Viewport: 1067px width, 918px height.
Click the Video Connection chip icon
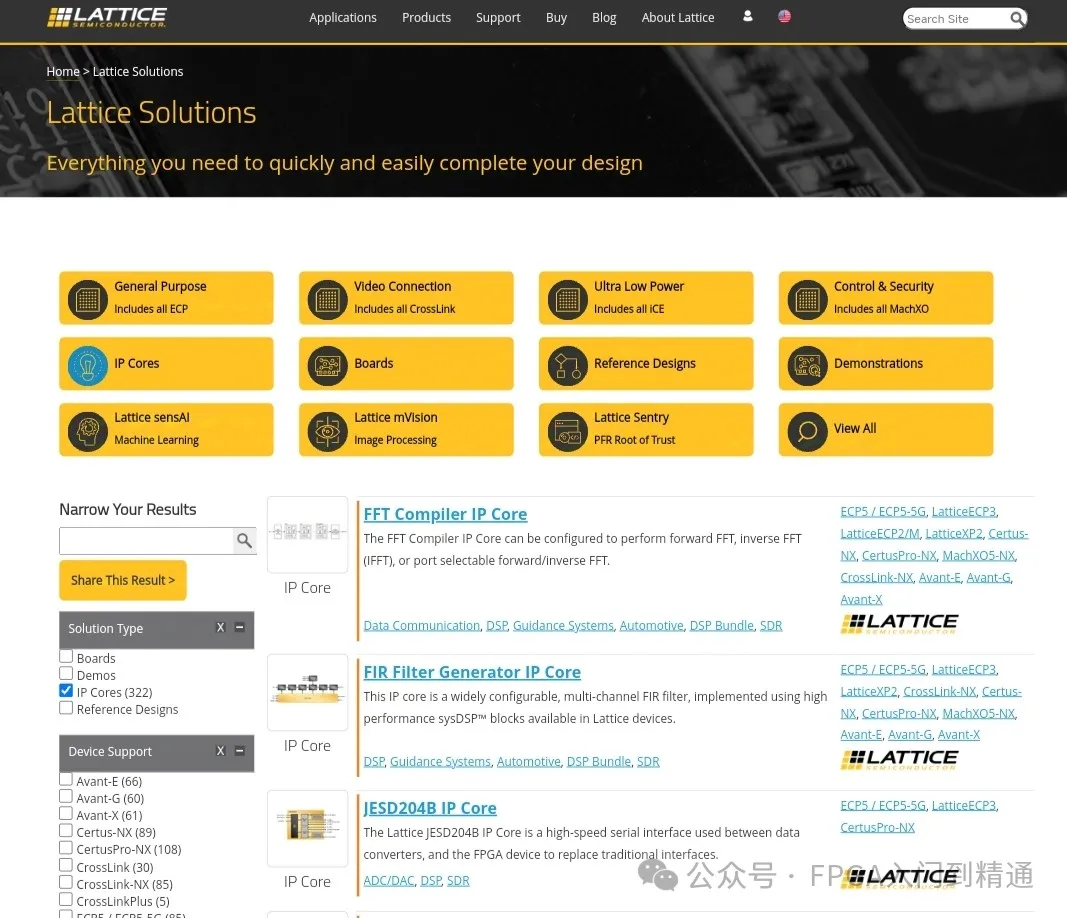click(327, 299)
